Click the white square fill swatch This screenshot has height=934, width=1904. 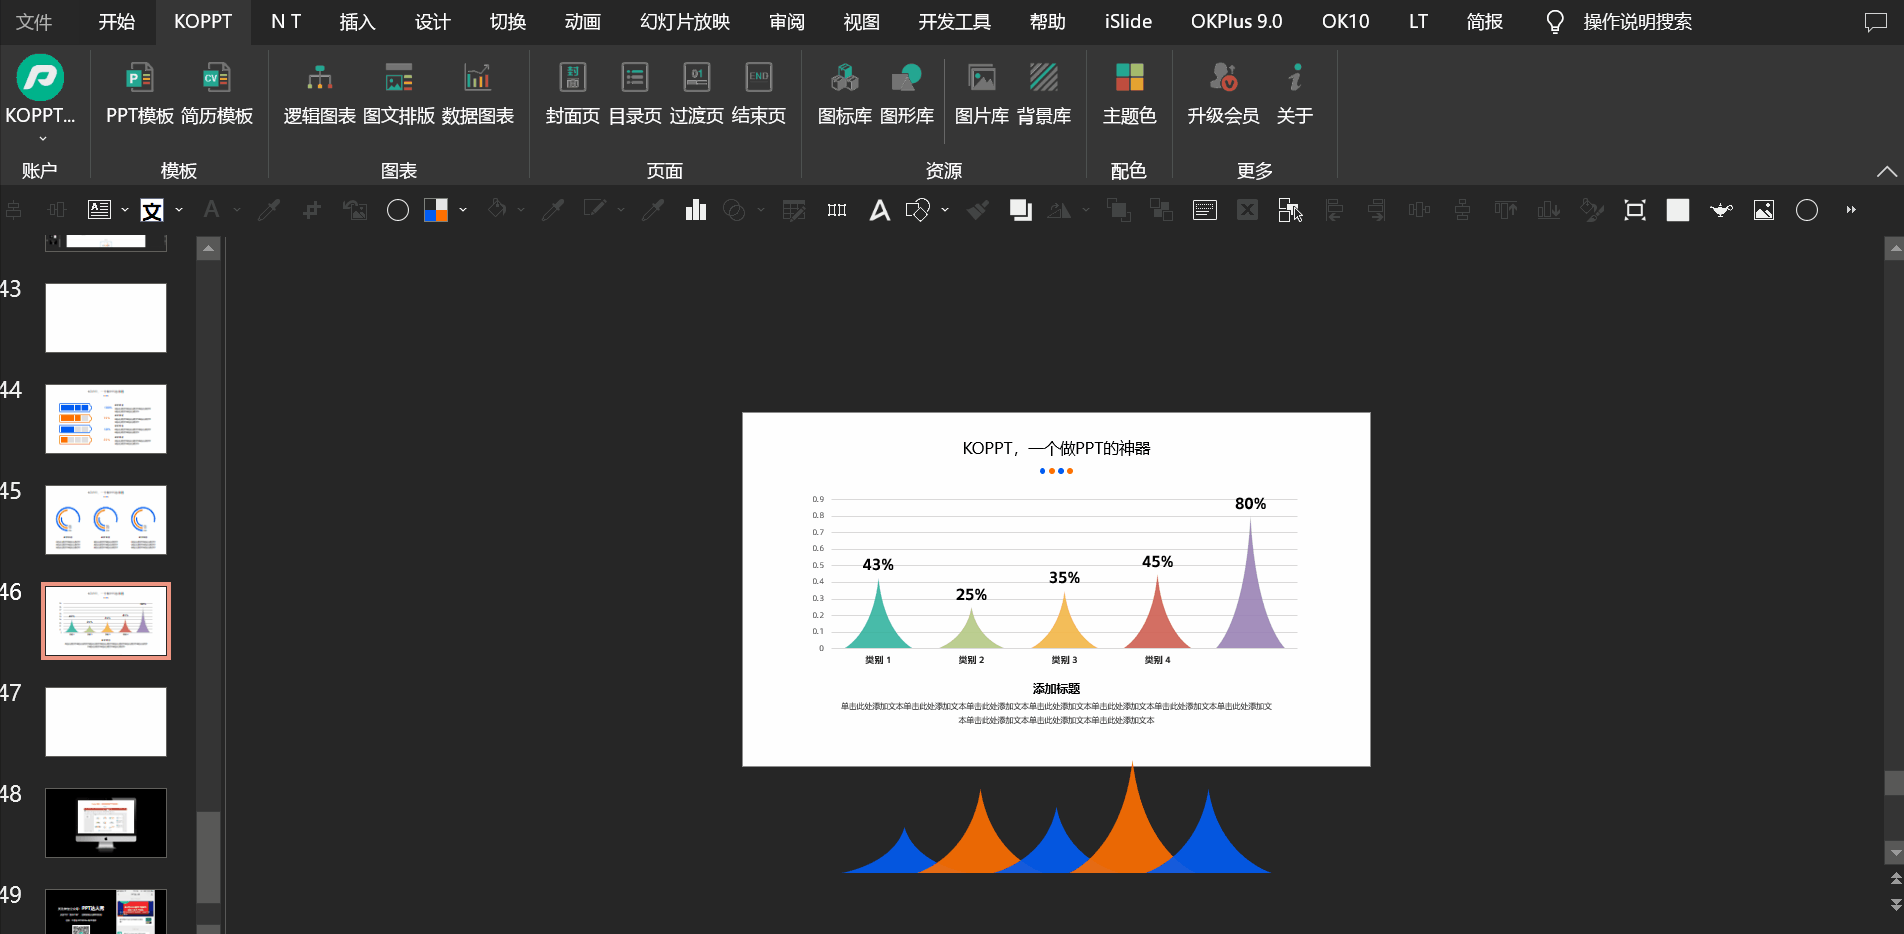[1678, 210]
